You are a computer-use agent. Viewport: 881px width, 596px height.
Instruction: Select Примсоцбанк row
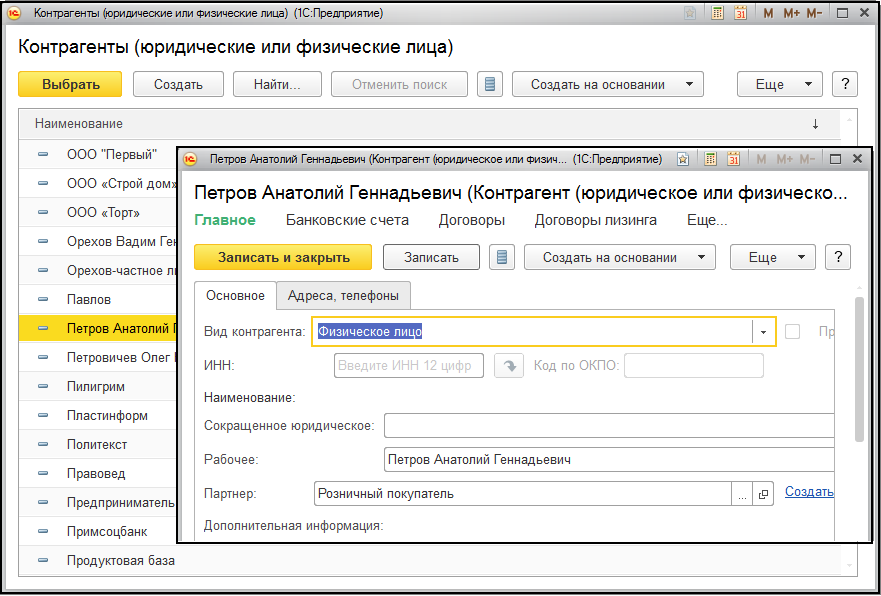point(98,531)
